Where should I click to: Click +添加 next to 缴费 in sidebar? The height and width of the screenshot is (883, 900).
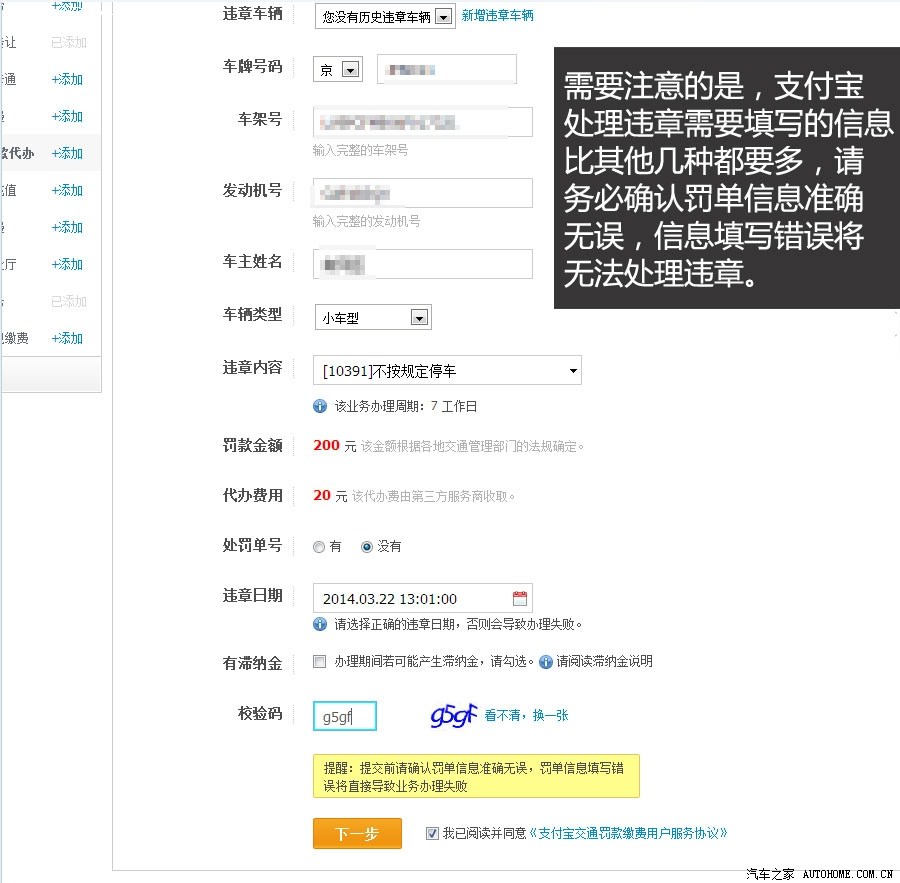[x=67, y=338]
